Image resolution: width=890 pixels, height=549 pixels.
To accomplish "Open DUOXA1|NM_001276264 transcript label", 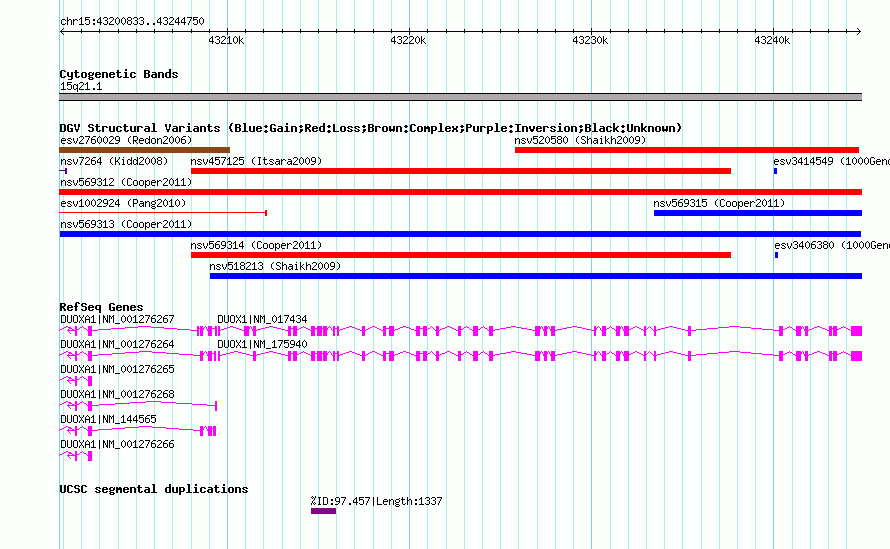I will (x=117, y=344).
